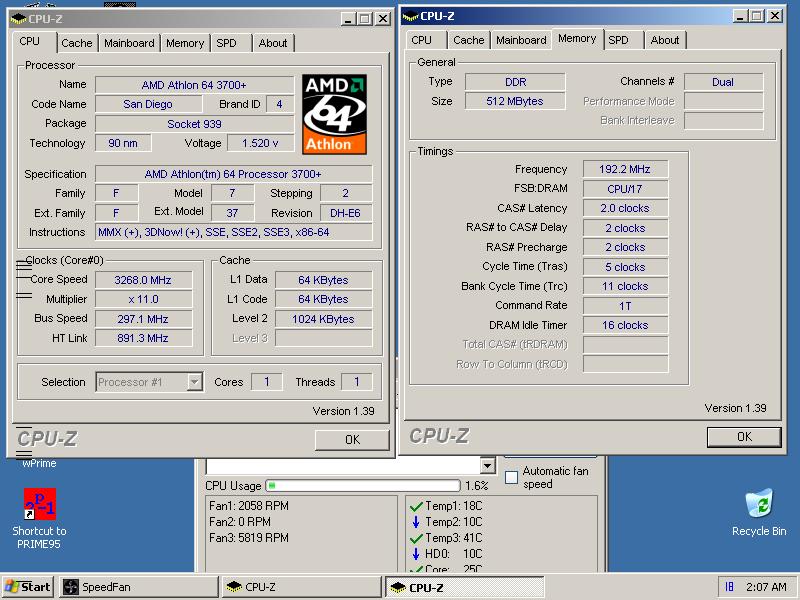Click the Code Name San Diego value
Image resolution: width=800 pixels, height=600 pixels.
(x=148, y=104)
